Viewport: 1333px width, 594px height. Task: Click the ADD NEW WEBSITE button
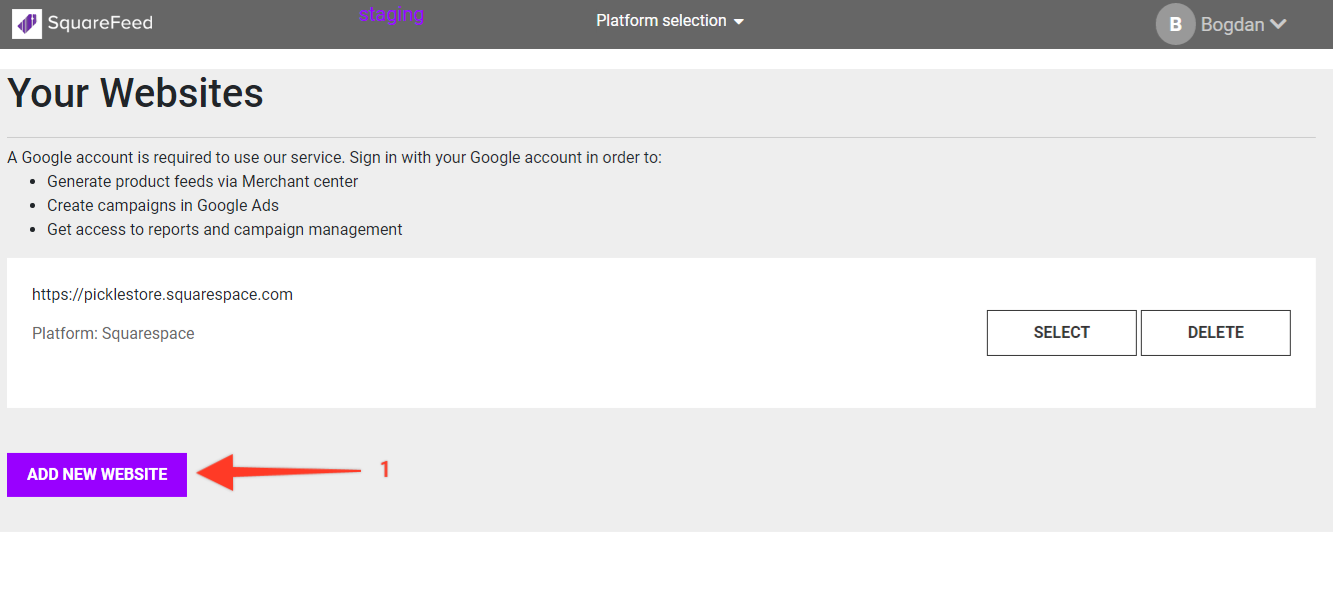tap(97, 474)
